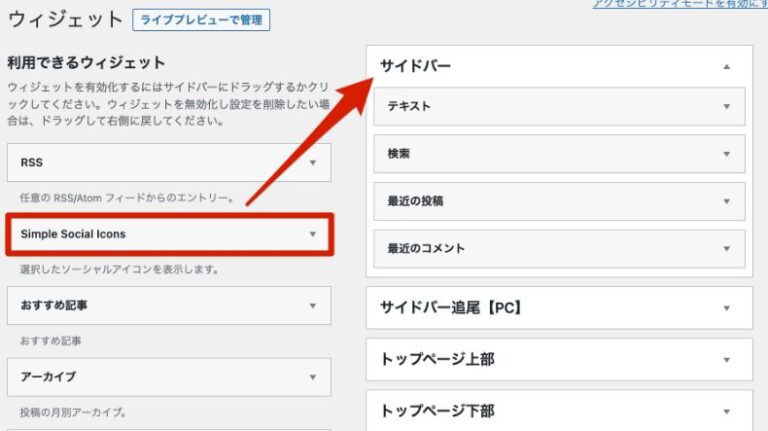Screen dimensions: 768x431
Task: Open the 検索 widget dropdown arrow
Action: coord(727,154)
